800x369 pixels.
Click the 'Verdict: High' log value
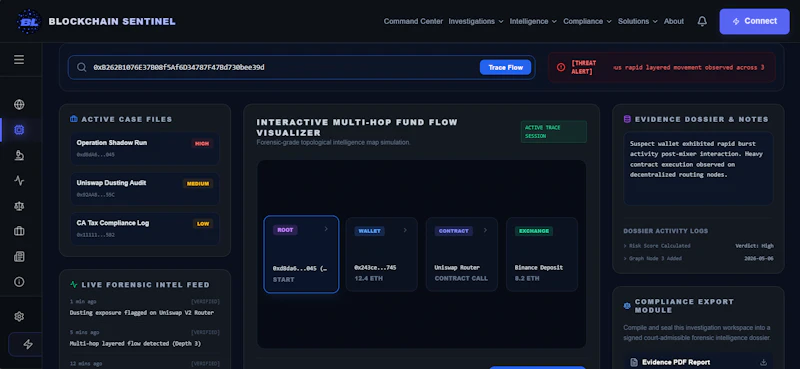click(x=754, y=245)
